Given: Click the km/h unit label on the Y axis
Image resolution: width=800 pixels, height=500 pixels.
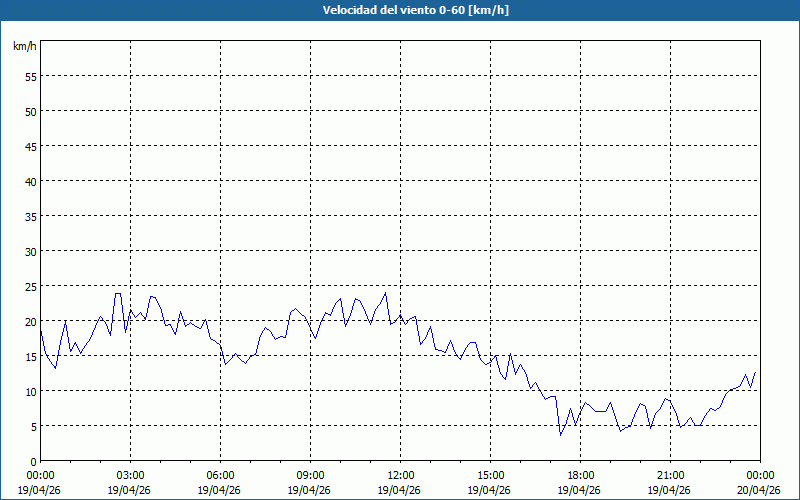Looking at the screenshot, I should [x=25, y=47].
